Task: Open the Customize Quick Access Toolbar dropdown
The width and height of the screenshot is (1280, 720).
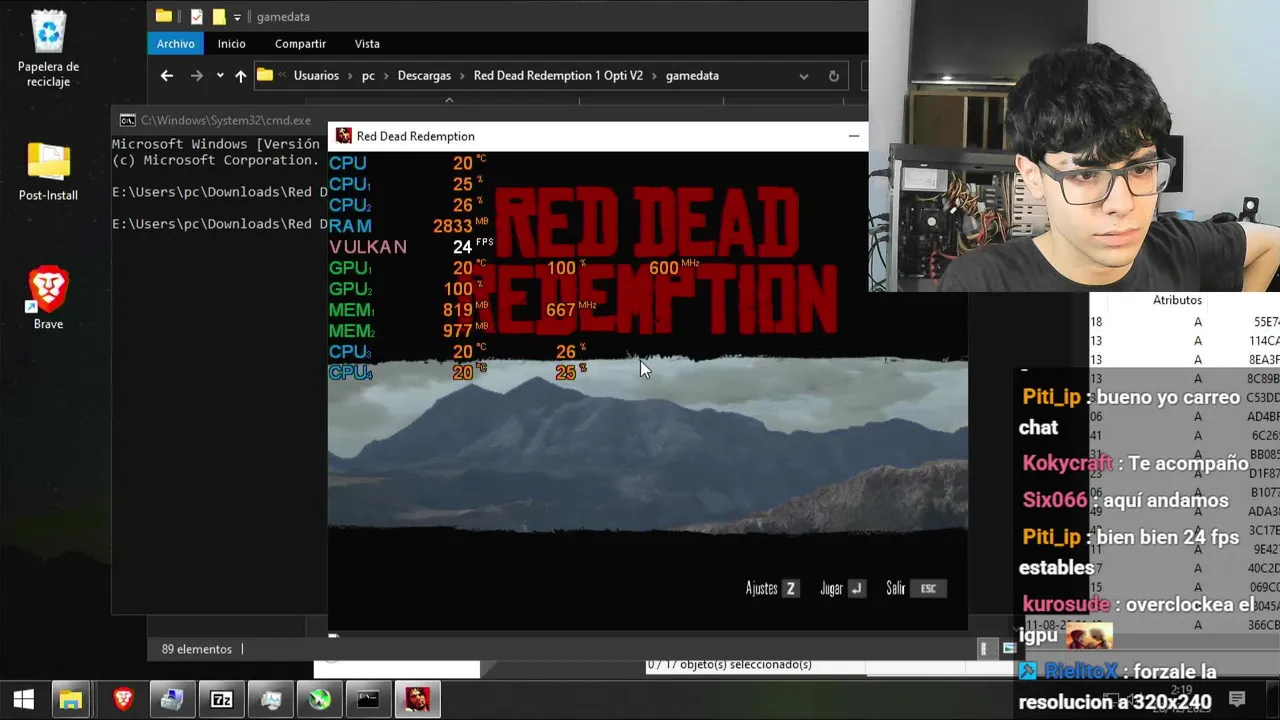Action: click(237, 17)
